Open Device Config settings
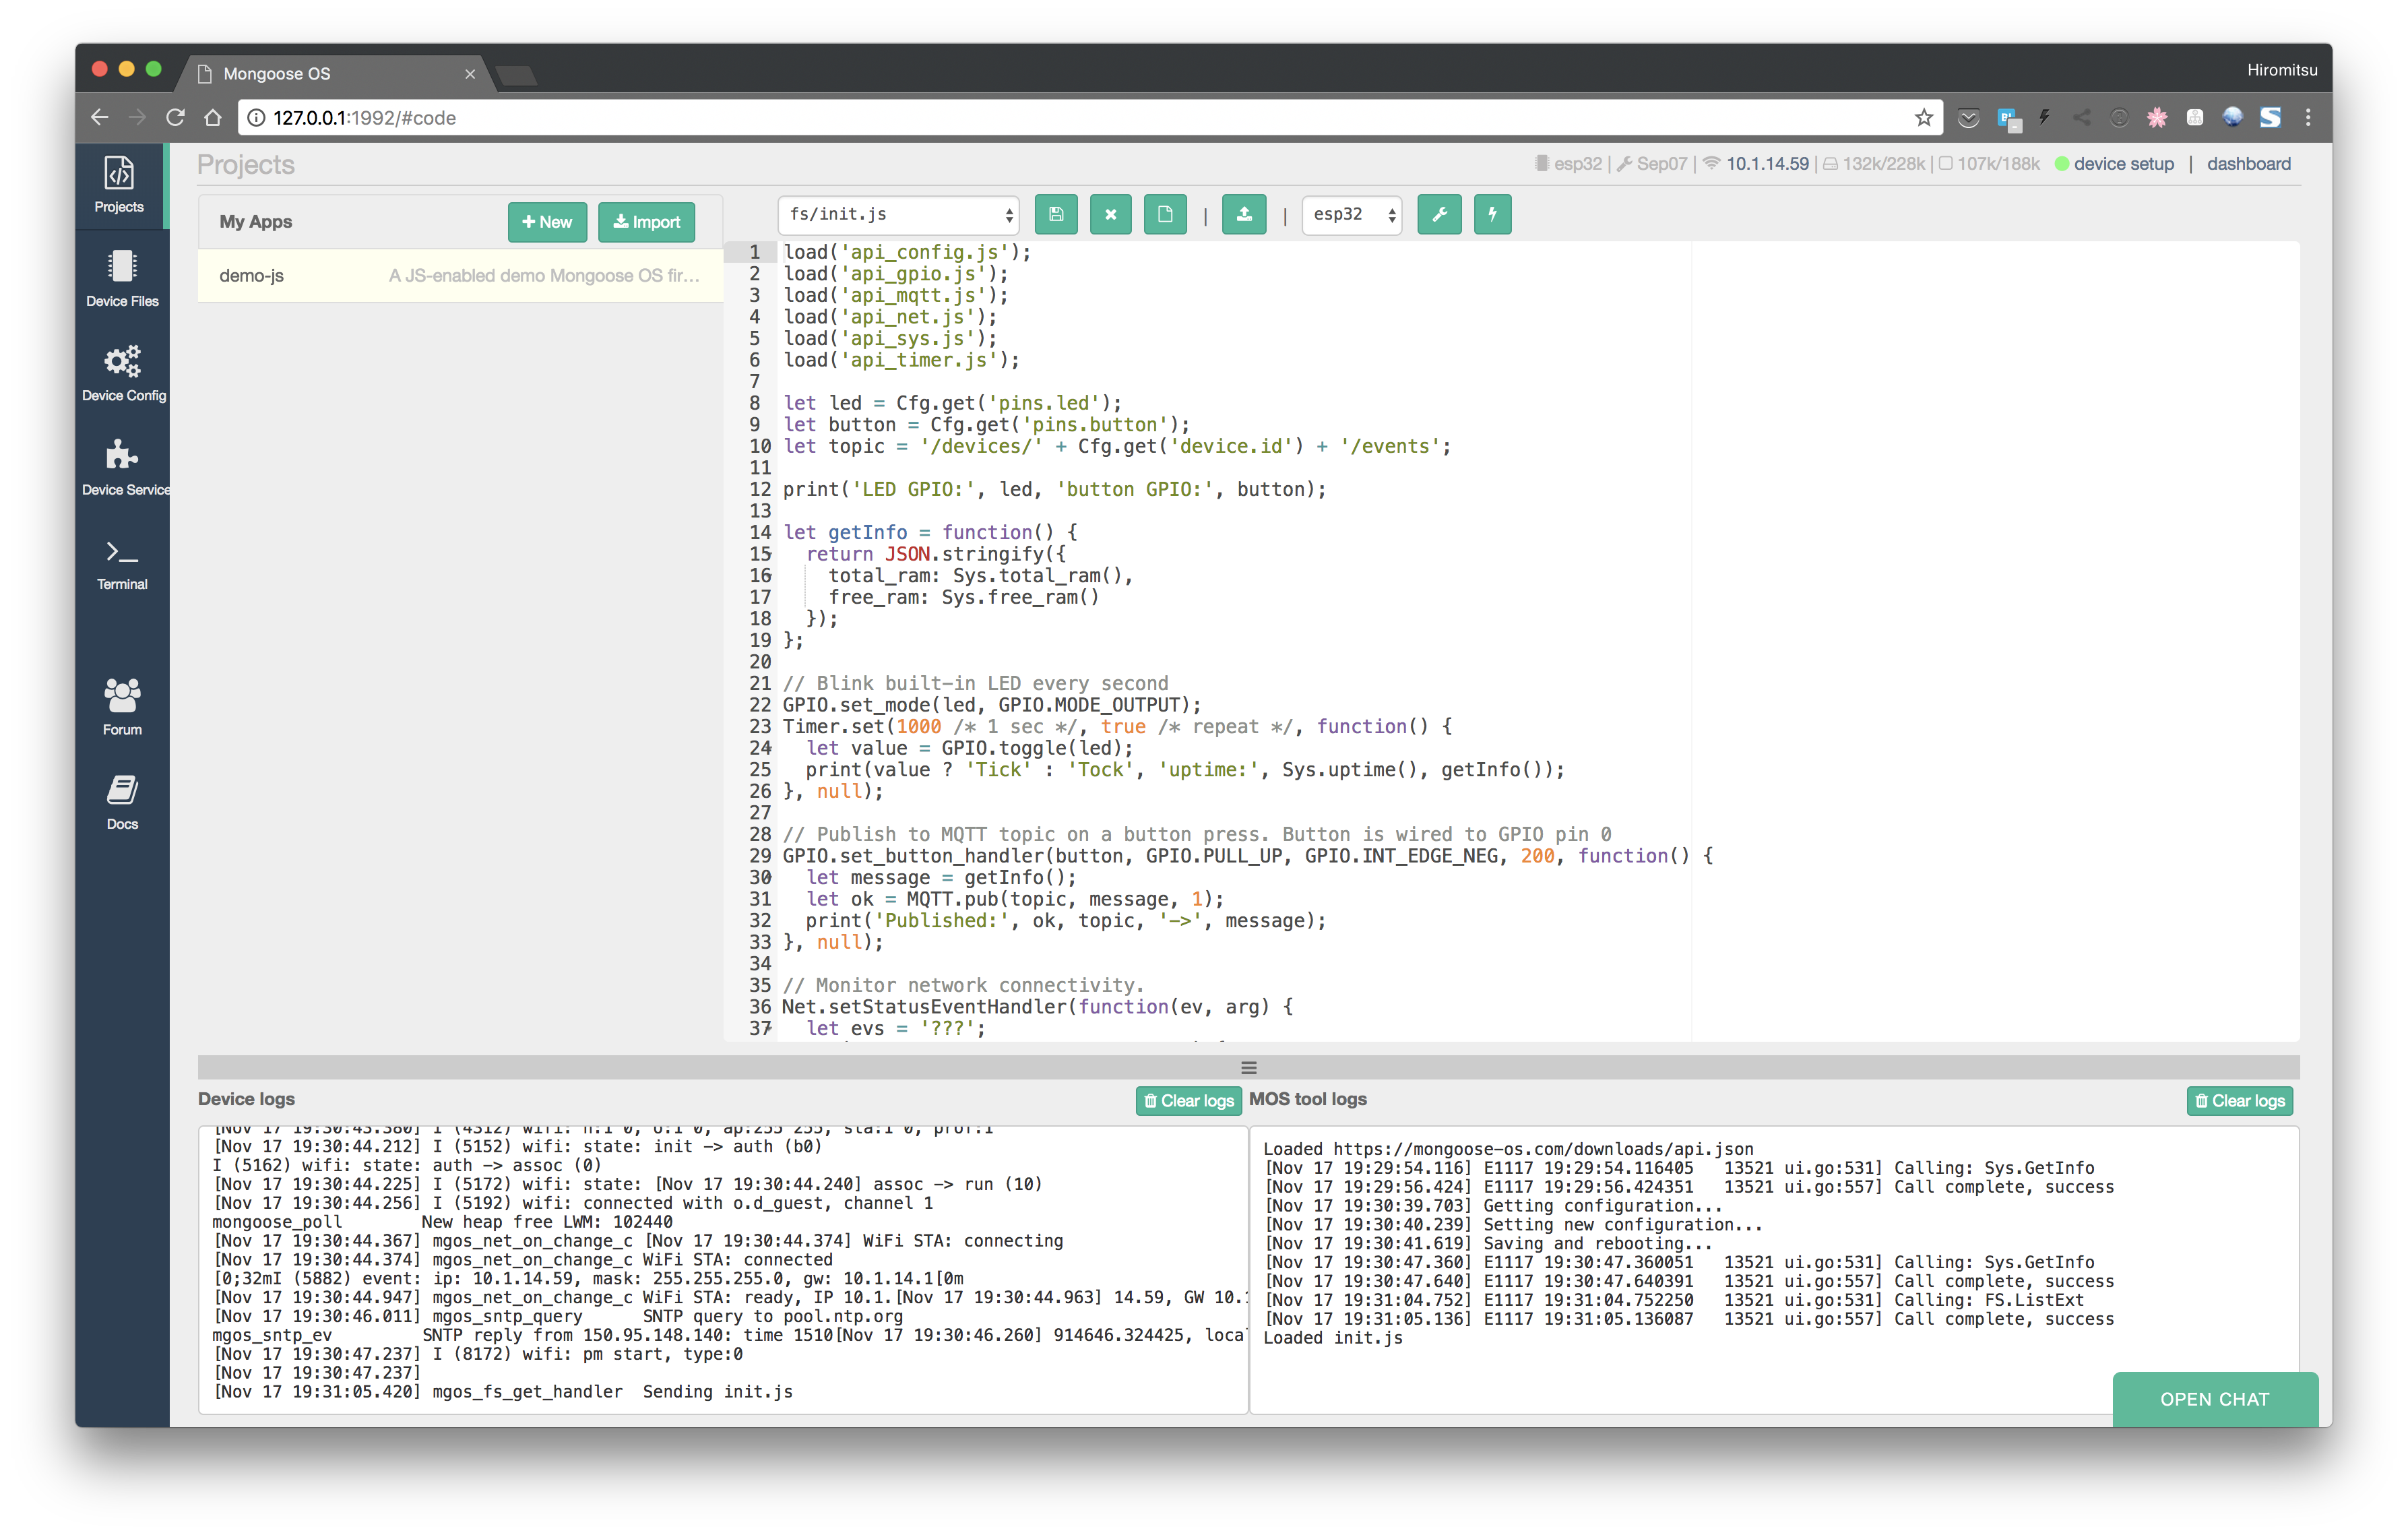 click(121, 370)
